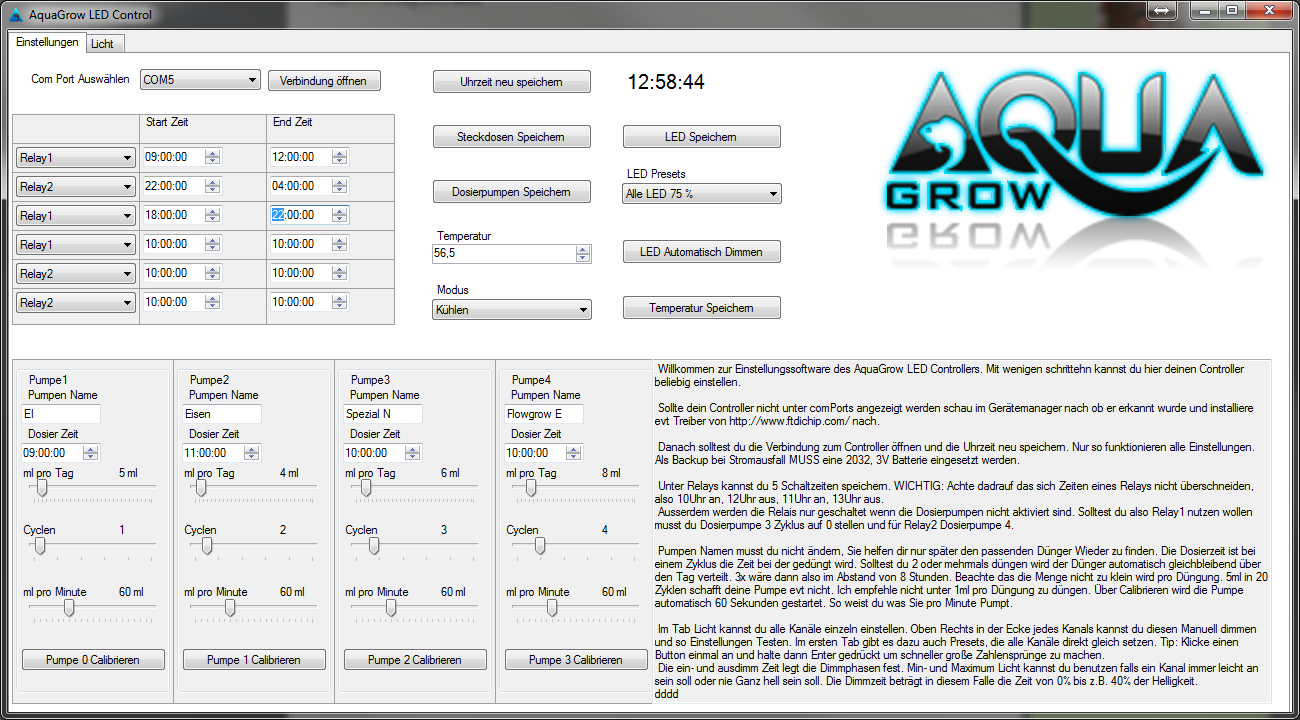This screenshot has height=720, width=1300.
Task: Click the Pumpe4 name field Flowgrow E
Action: pyautogui.click(x=544, y=414)
